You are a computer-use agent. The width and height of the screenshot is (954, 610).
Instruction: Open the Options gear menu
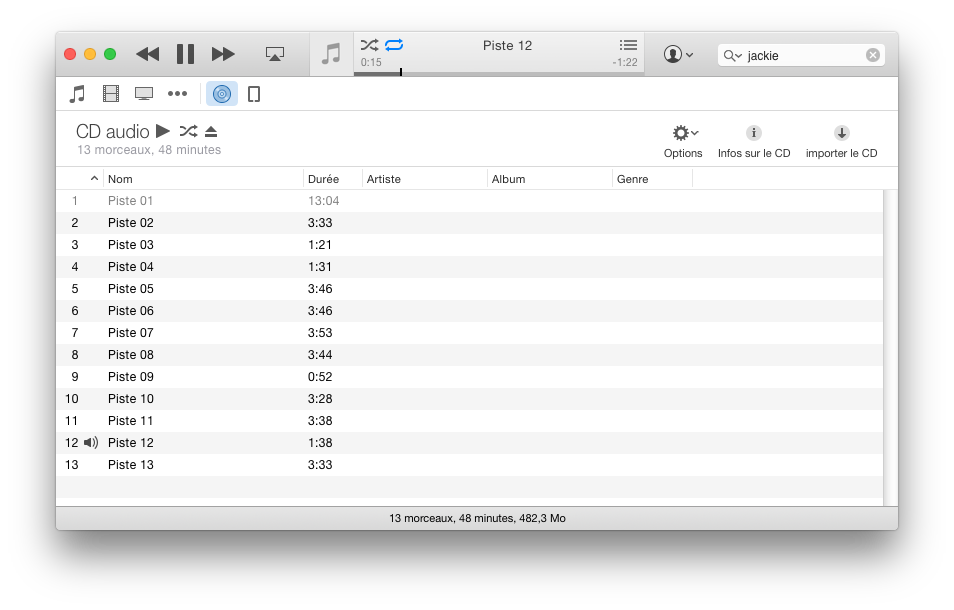pyautogui.click(x=683, y=142)
